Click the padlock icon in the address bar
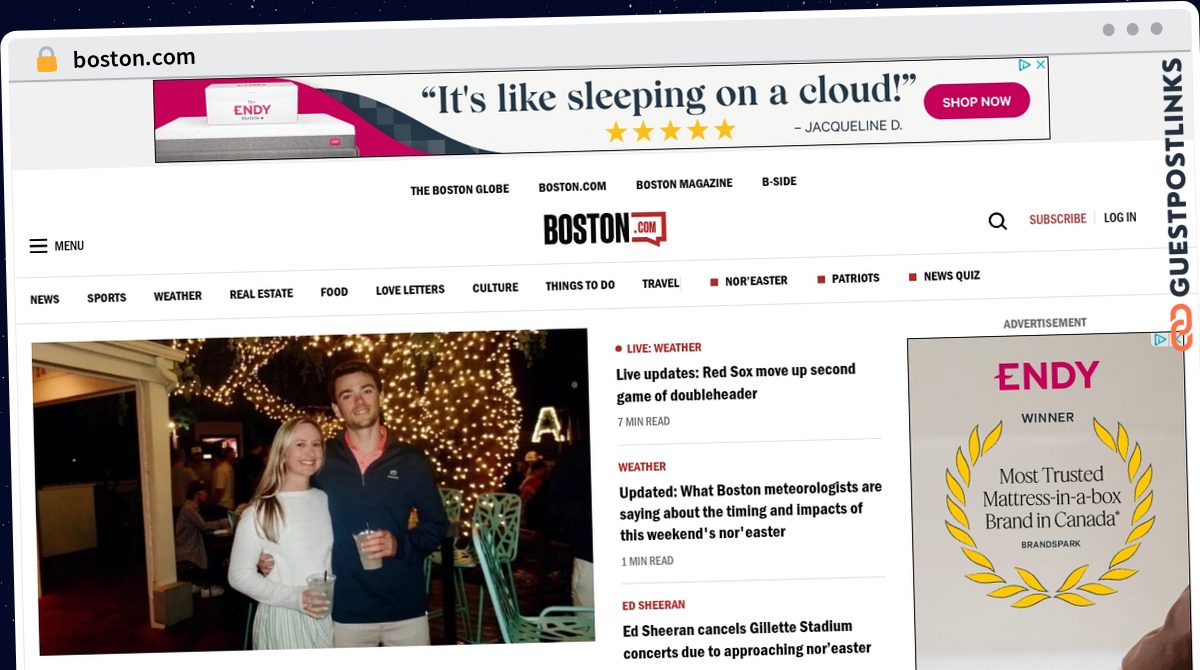Viewport: 1200px width, 670px height. point(47,60)
